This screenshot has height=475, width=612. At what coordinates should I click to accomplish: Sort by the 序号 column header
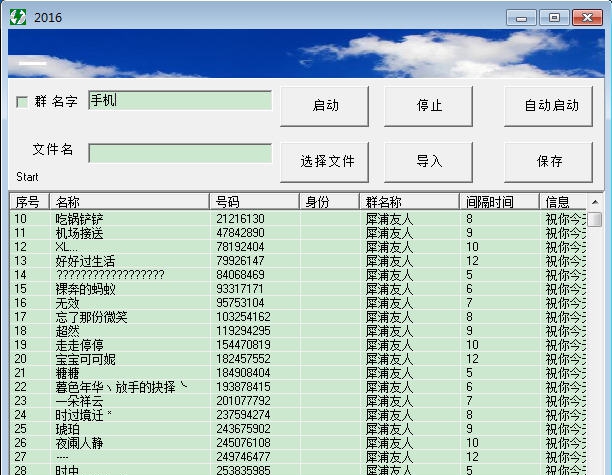point(29,202)
